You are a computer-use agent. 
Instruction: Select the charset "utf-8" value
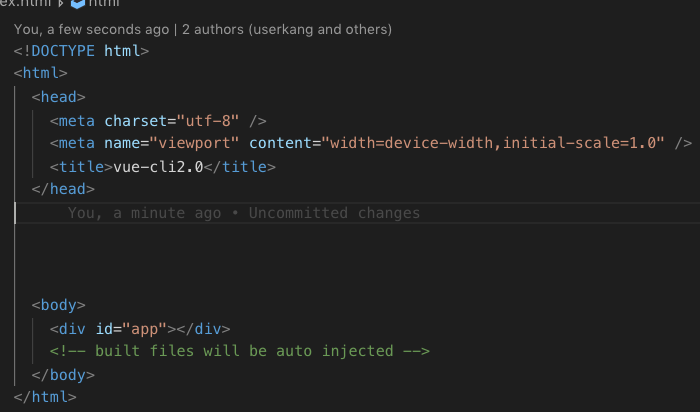[208, 121]
